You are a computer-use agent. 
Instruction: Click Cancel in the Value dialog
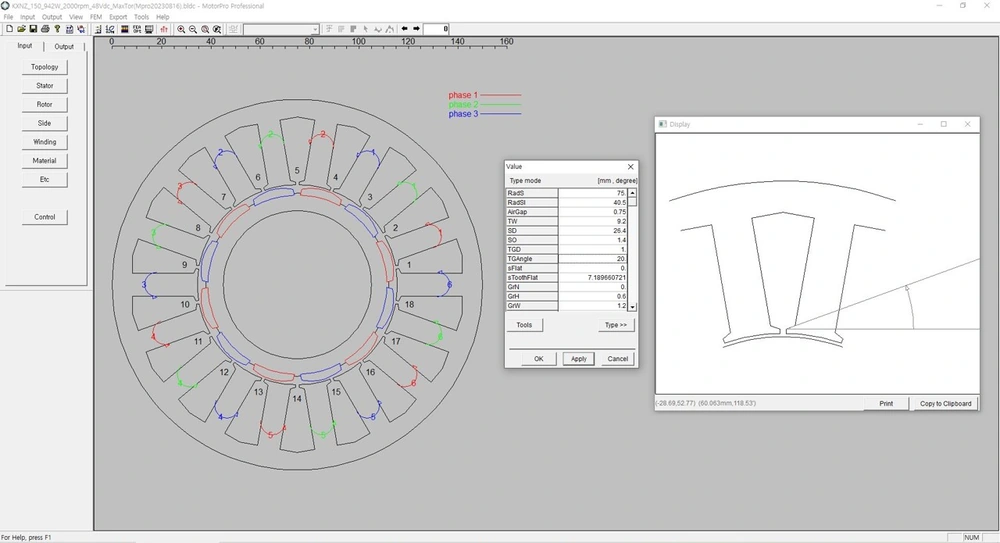(x=617, y=359)
